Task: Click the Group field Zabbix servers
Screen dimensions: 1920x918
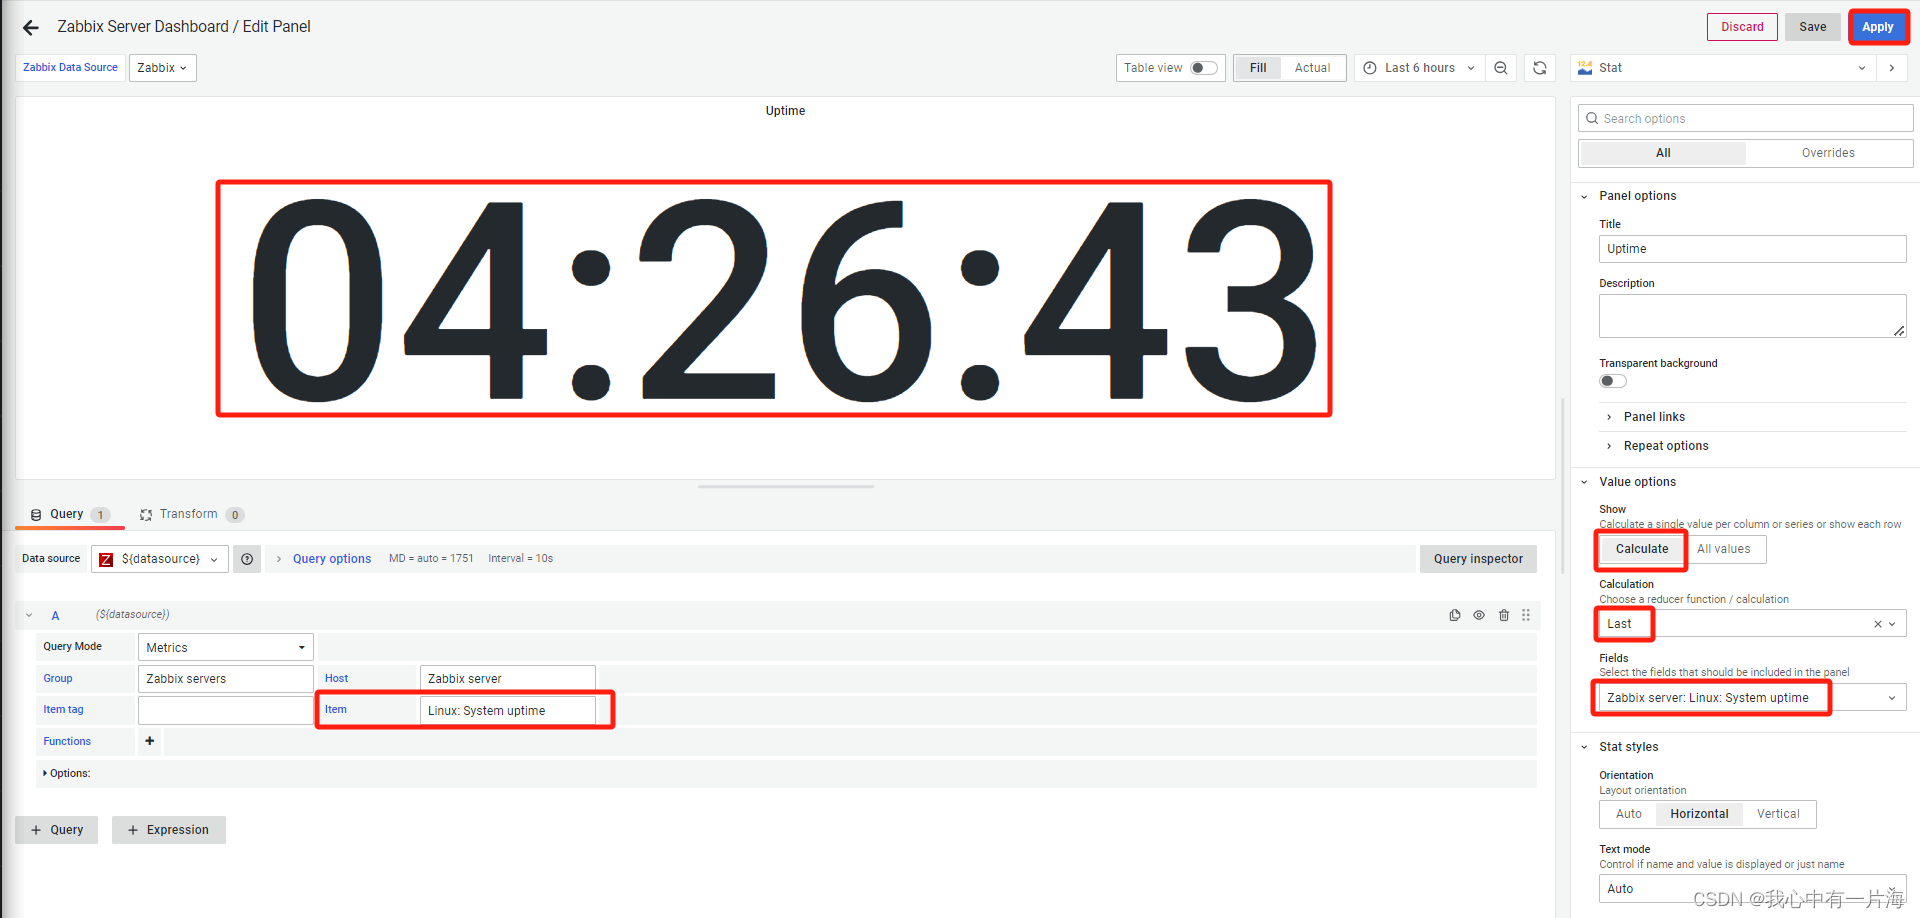Action: pyautogui.click(x=225, y=679)
